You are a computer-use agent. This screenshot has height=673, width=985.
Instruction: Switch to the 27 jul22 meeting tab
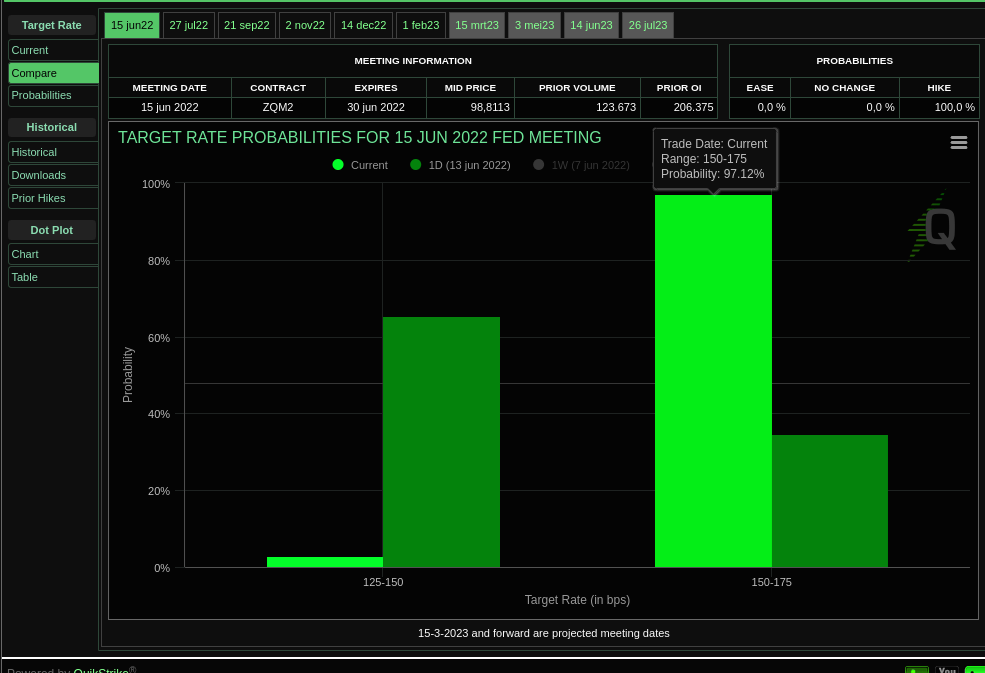click(188, 25)
